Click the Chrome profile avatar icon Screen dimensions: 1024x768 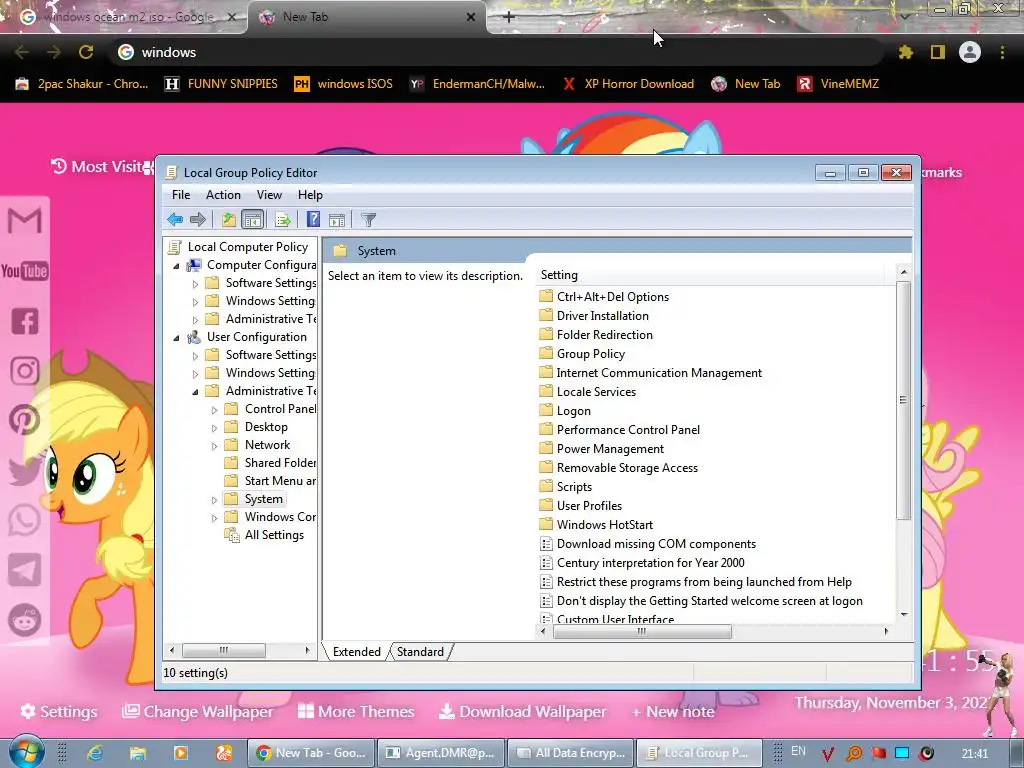pyautogui.click(x=970, y=52)
